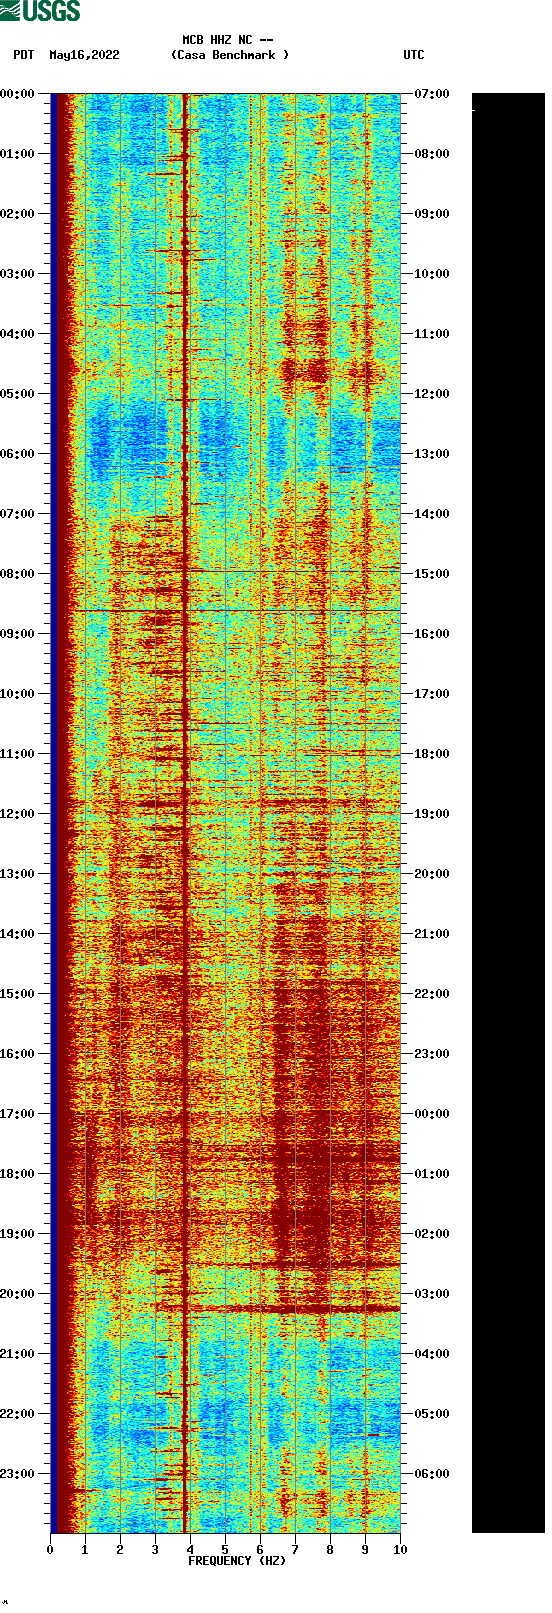552x1613 pixels.
Task: Click the 03:00 PDT time label
Action: (x=17, y=274)
